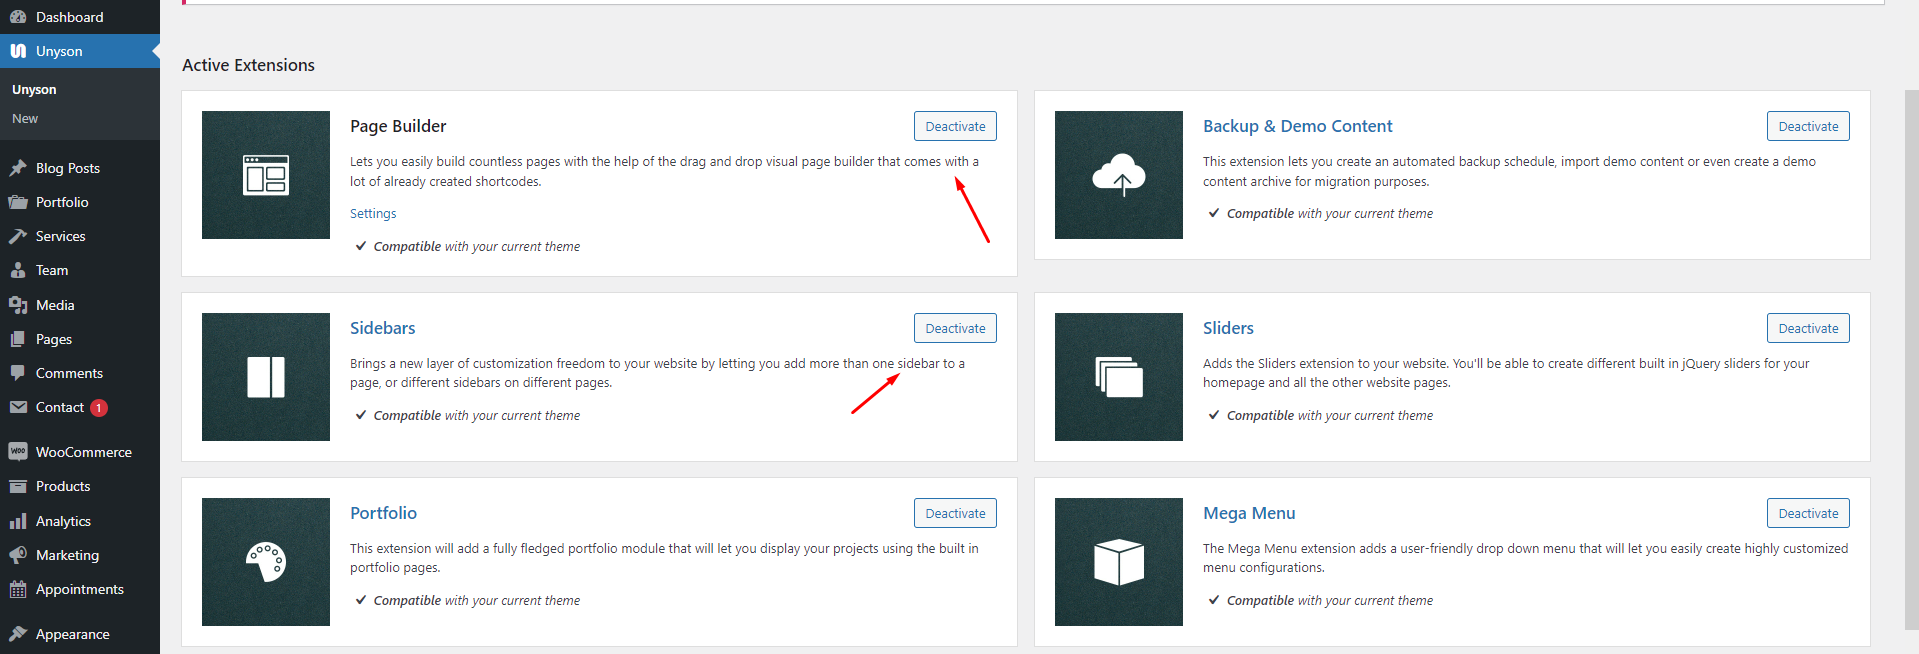The image size is (1919, 654).
Task: Deactivate the Page Builder extension
Action: (955, 126)
